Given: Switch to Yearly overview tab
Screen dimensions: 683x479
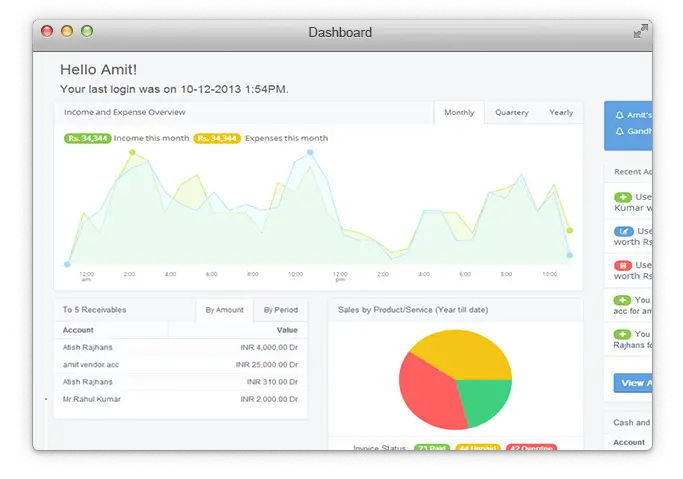Looking at the screenshot, I should pos(561,112).
